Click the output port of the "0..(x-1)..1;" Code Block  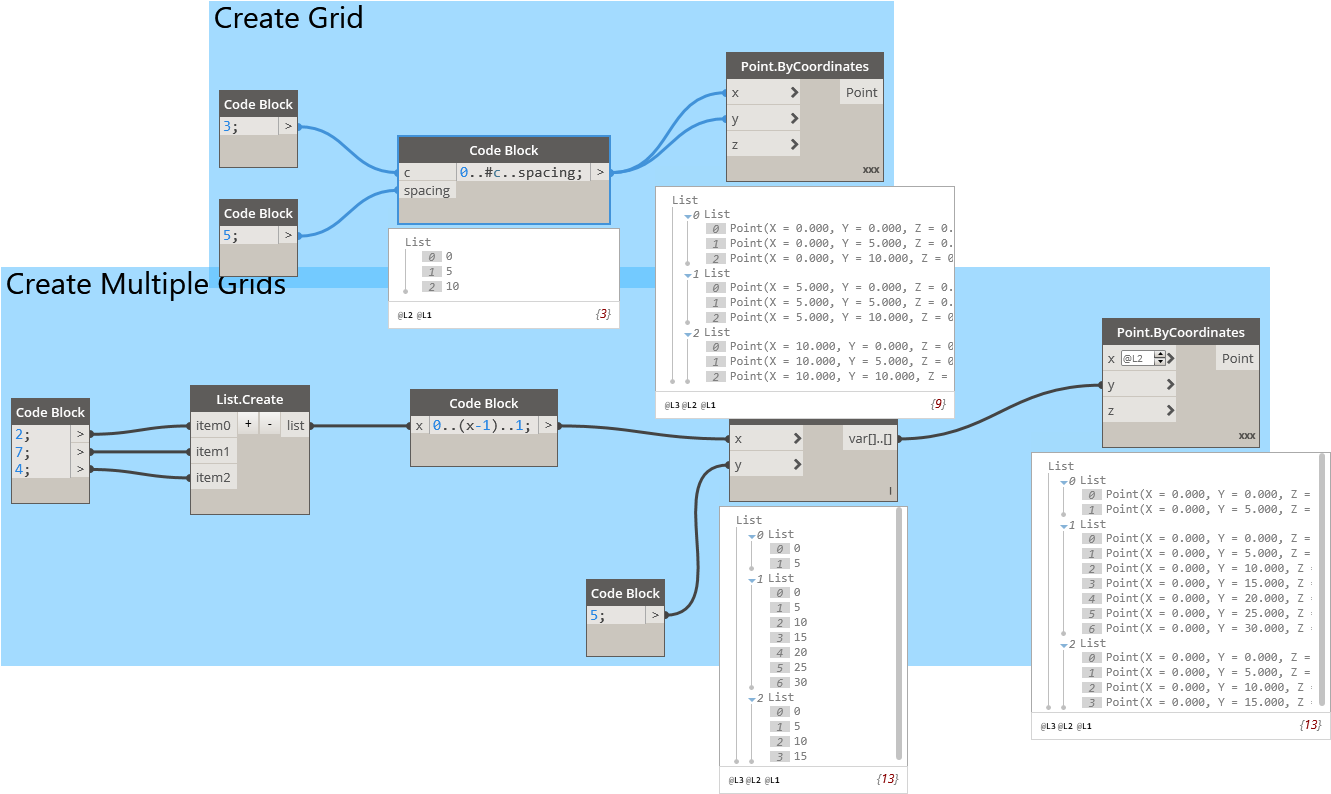pos(549,425)
